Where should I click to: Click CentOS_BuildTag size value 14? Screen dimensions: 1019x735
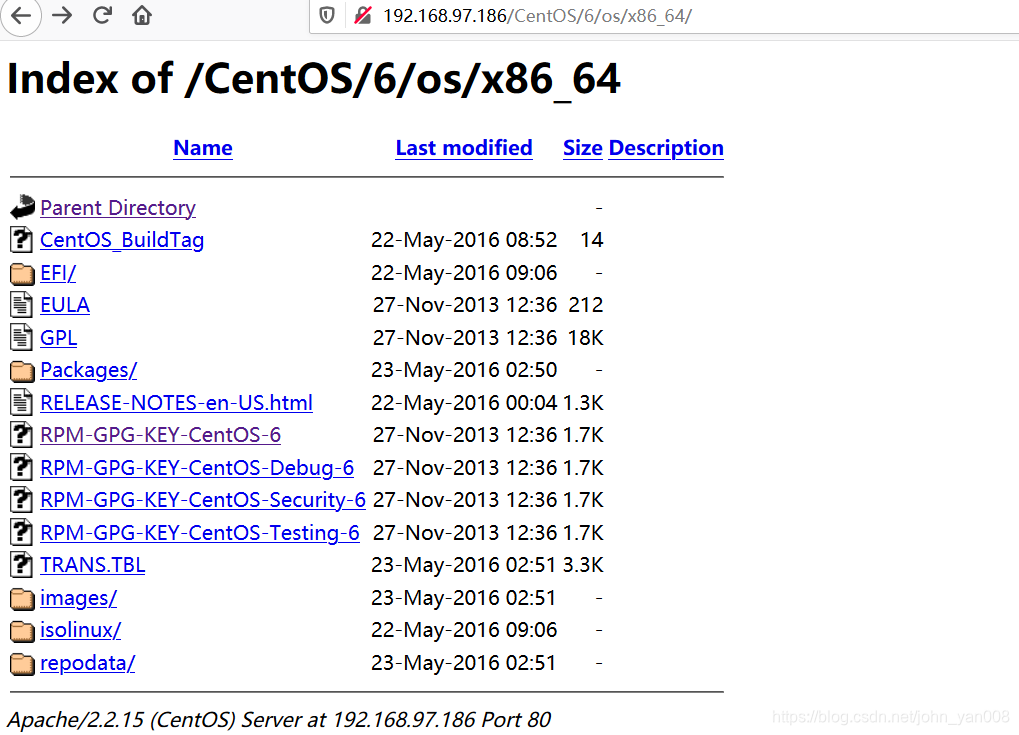pos(591,240)
